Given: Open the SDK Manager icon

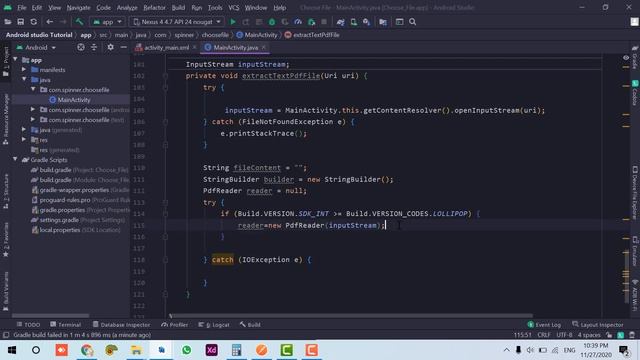Looking at the screenshot, I should pos(367,22).
